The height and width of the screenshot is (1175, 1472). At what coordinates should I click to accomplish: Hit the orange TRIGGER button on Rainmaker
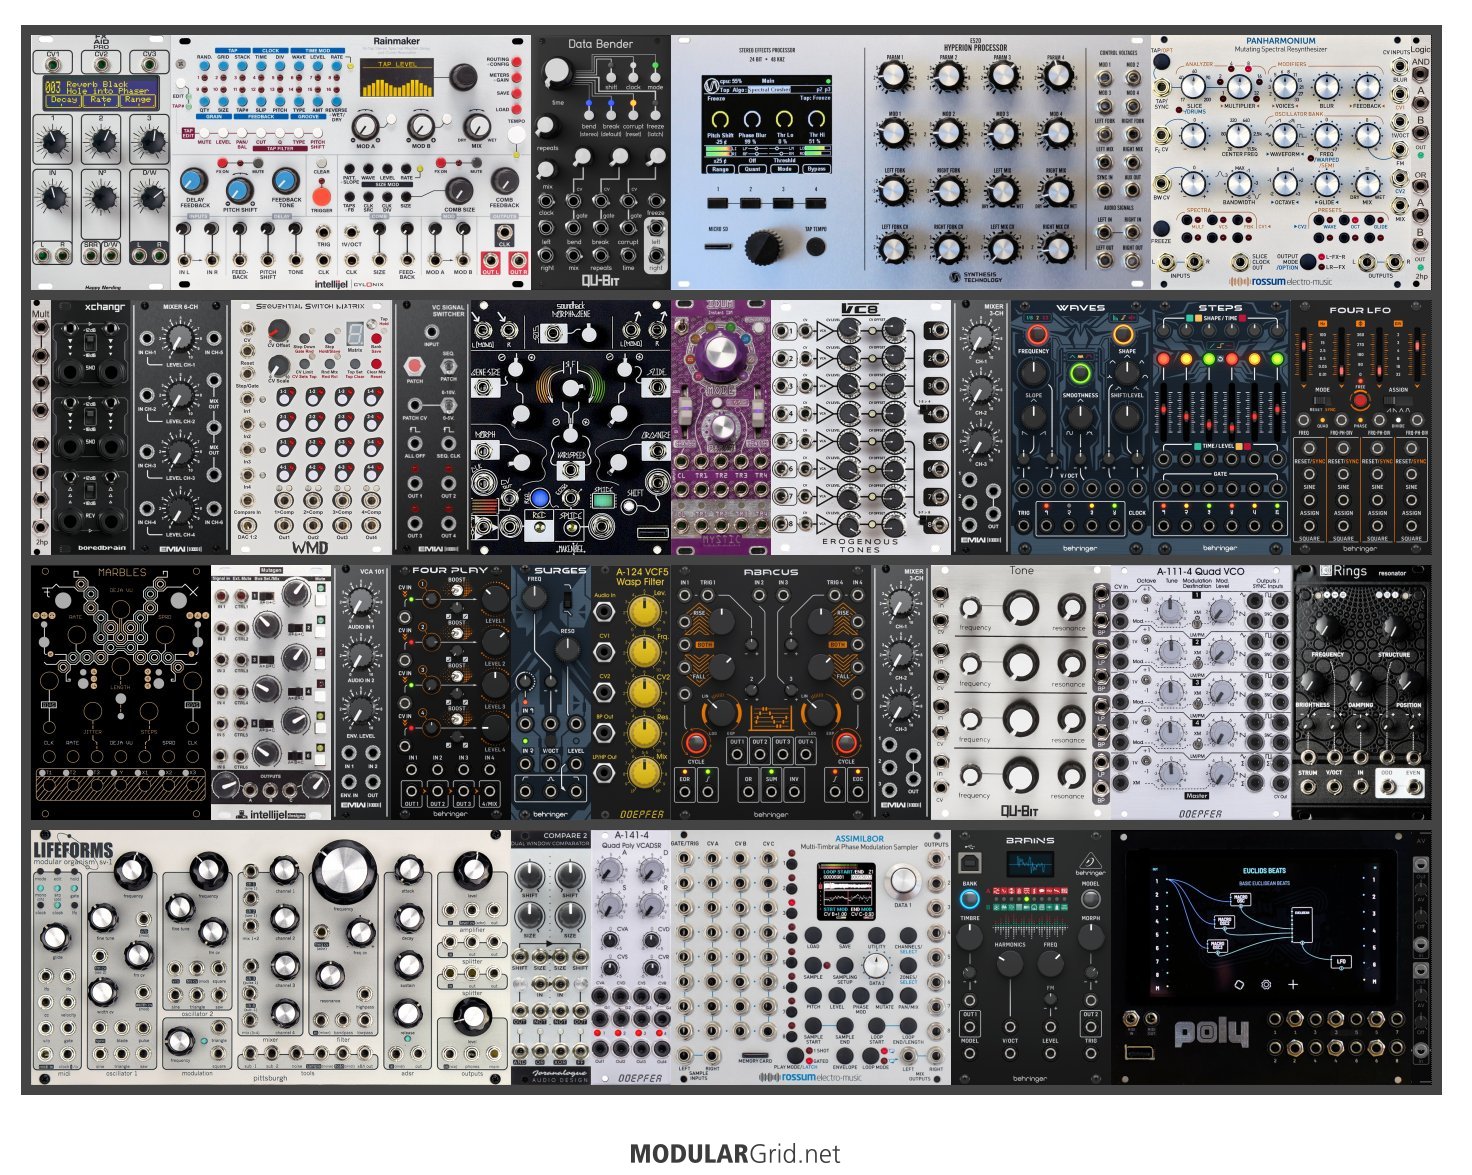point(322,195)
